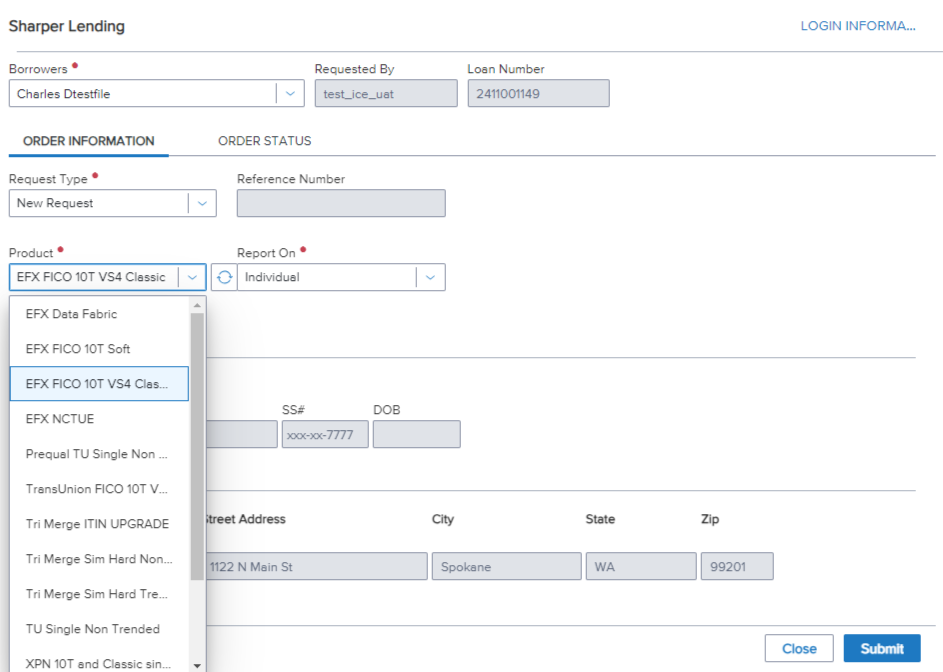Open the Report On dropdown
This screenshot has width=943, height=672.
pos(430,277)
